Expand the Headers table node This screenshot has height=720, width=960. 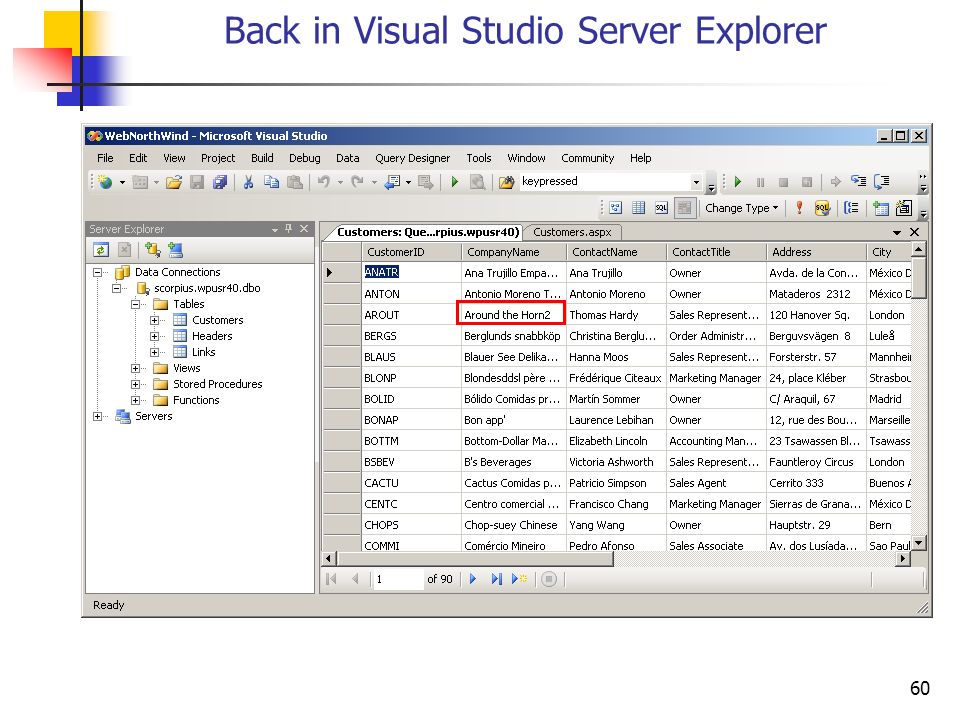[154, 336]
